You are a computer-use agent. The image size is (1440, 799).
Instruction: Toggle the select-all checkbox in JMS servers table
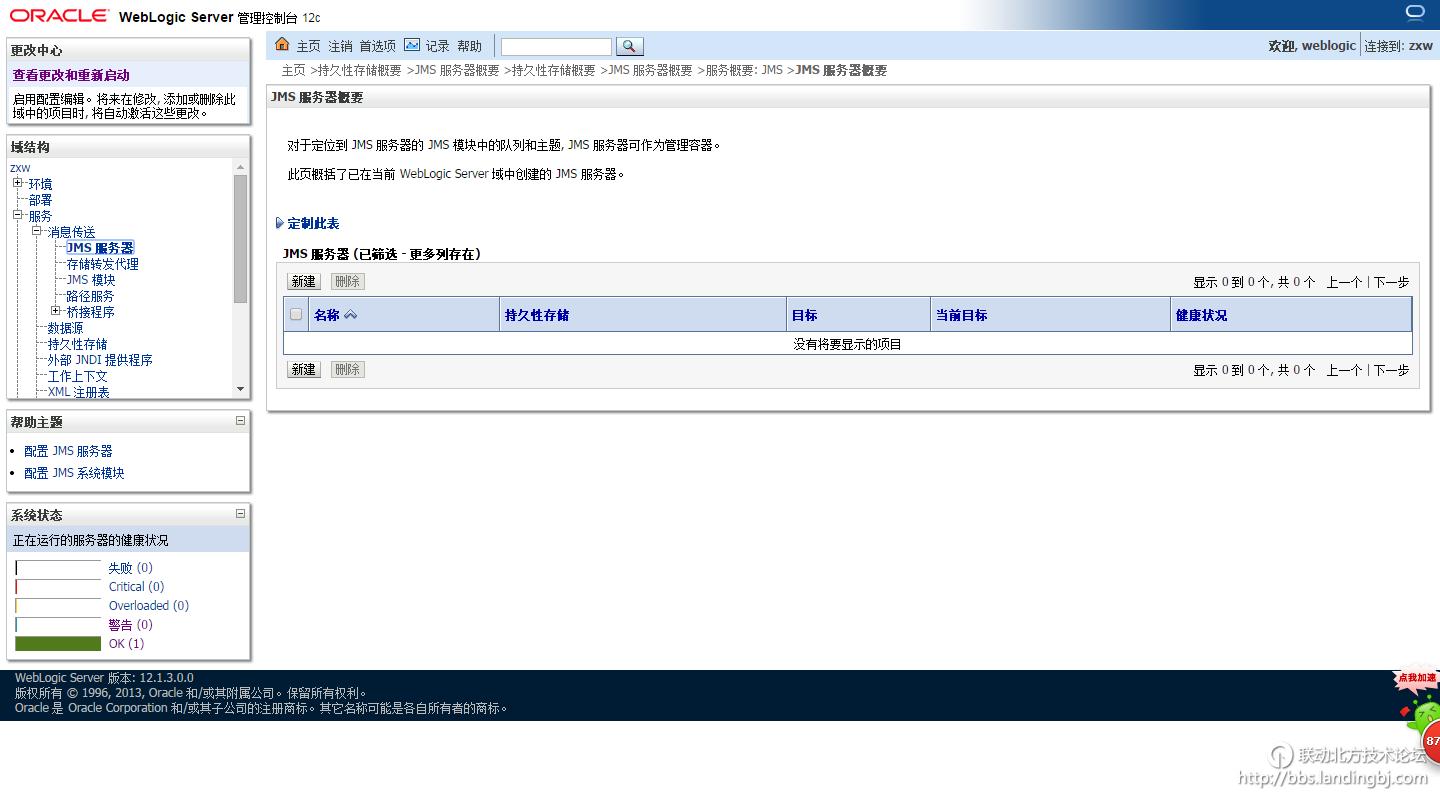tap(295, 313)
